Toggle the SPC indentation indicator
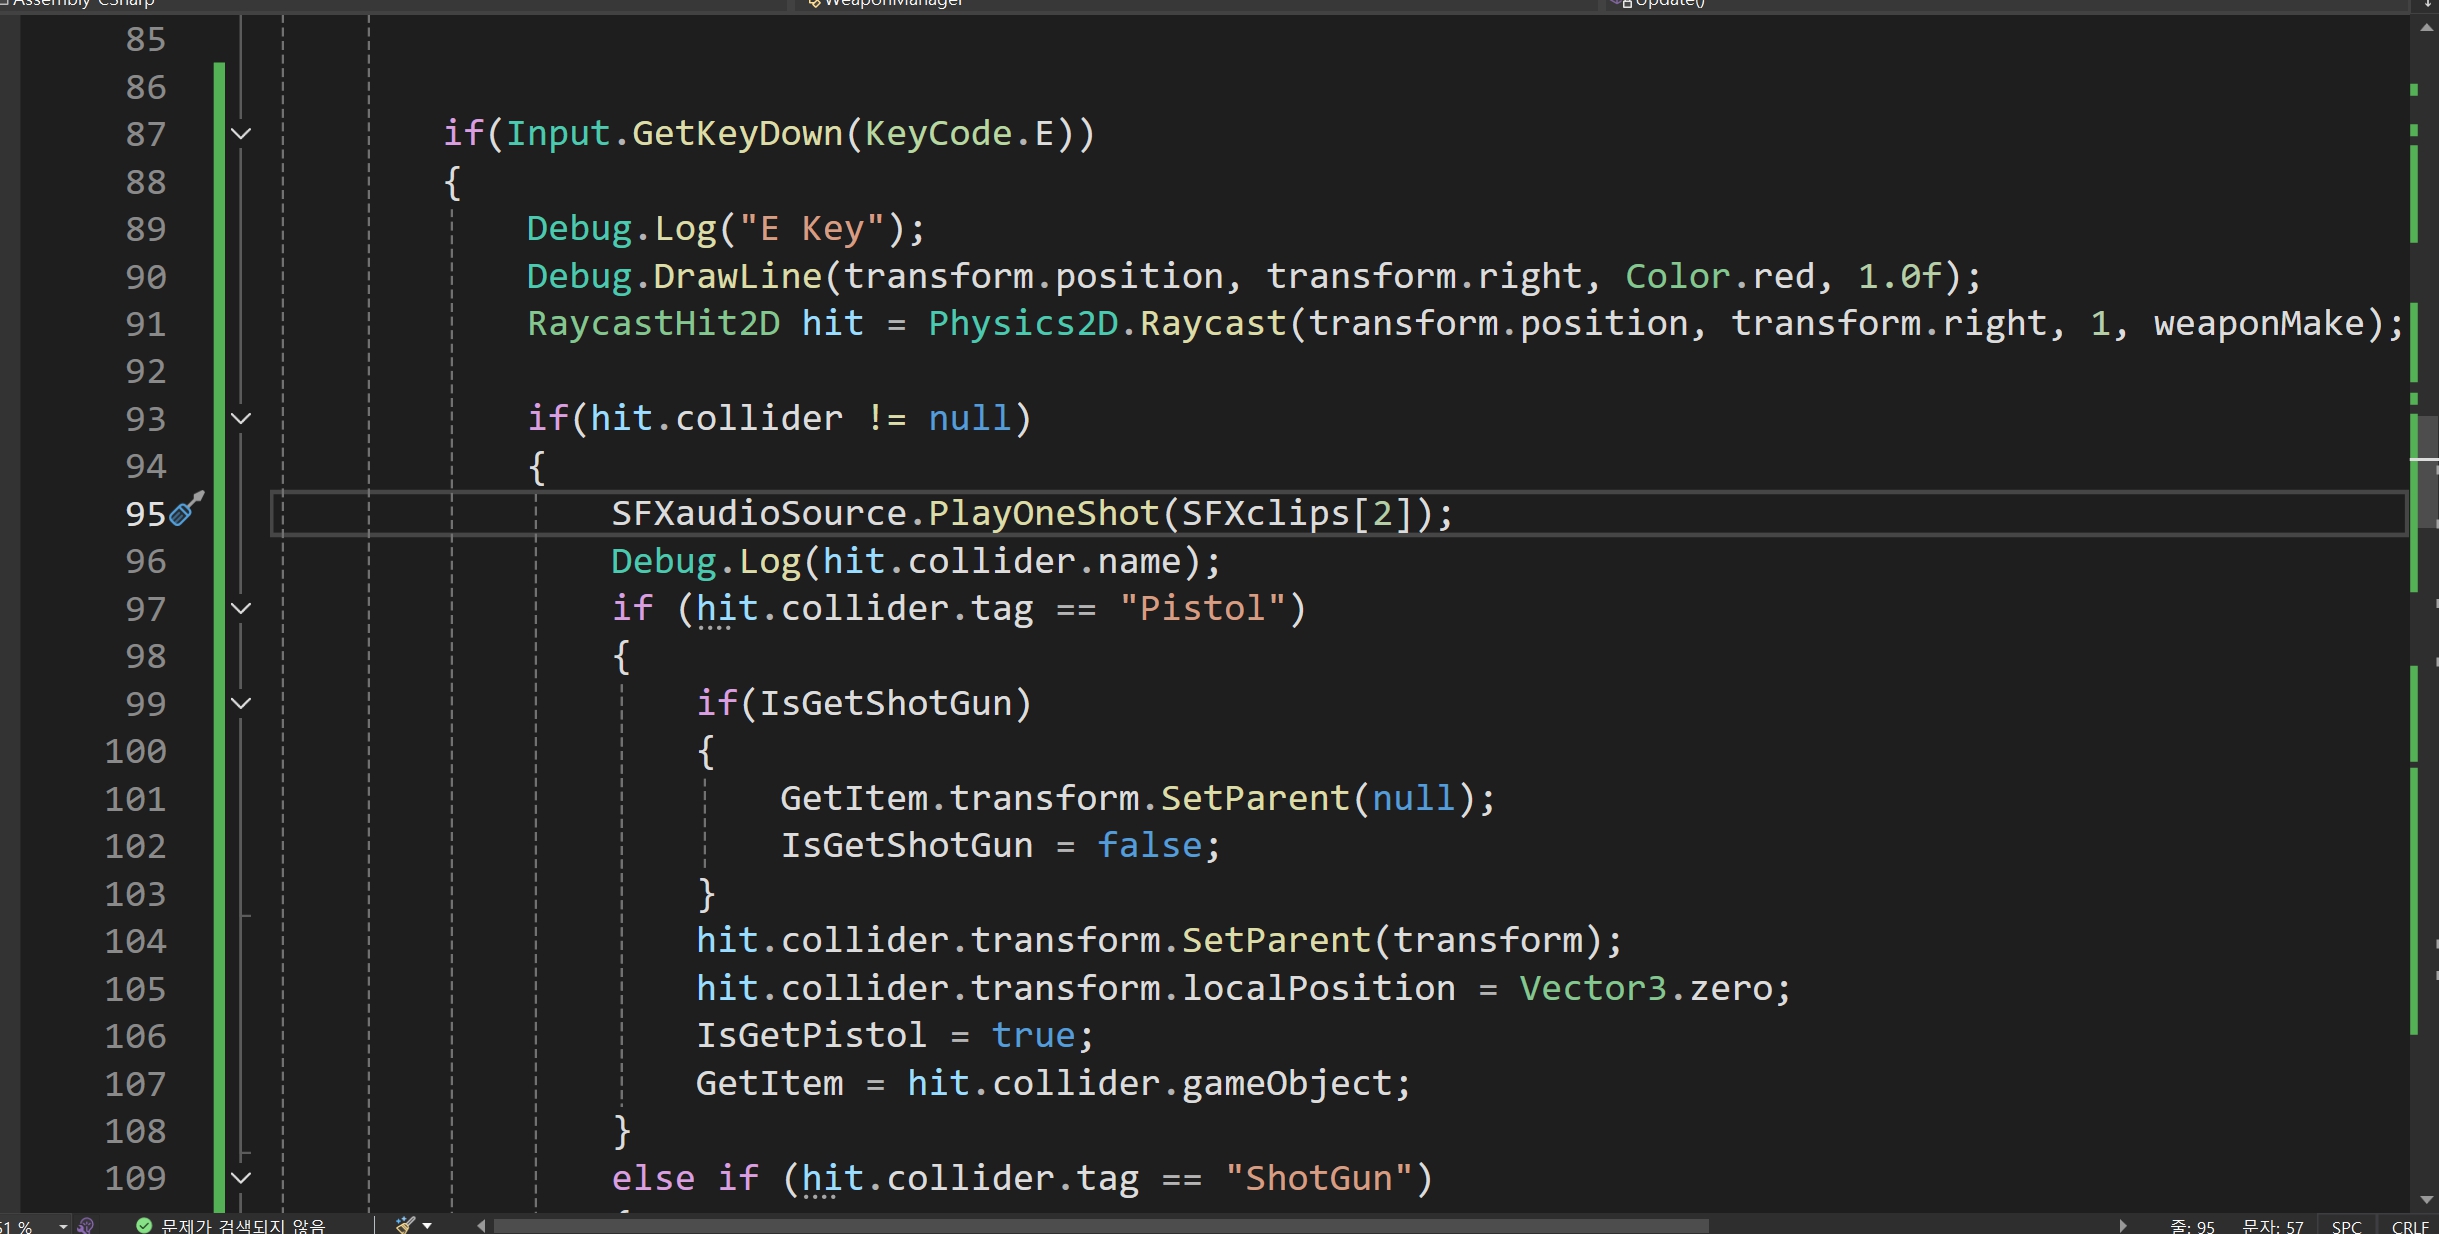 [2346, 1226]
